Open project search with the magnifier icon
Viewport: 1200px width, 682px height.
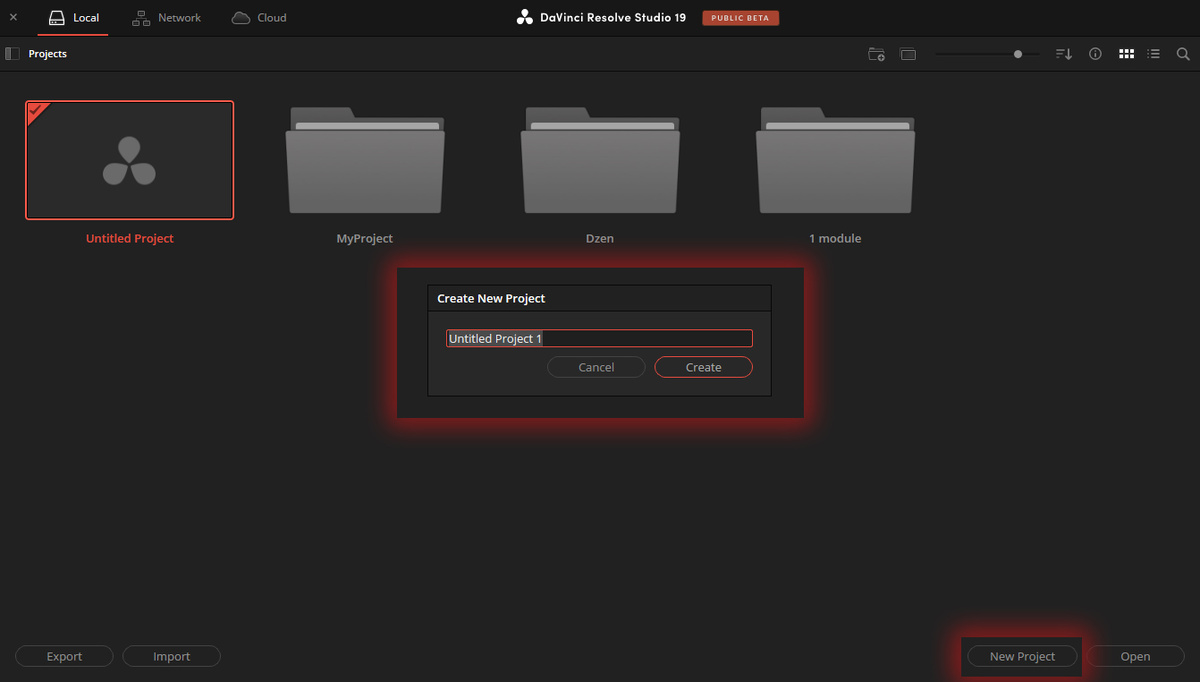click(x=1182, y=54)
